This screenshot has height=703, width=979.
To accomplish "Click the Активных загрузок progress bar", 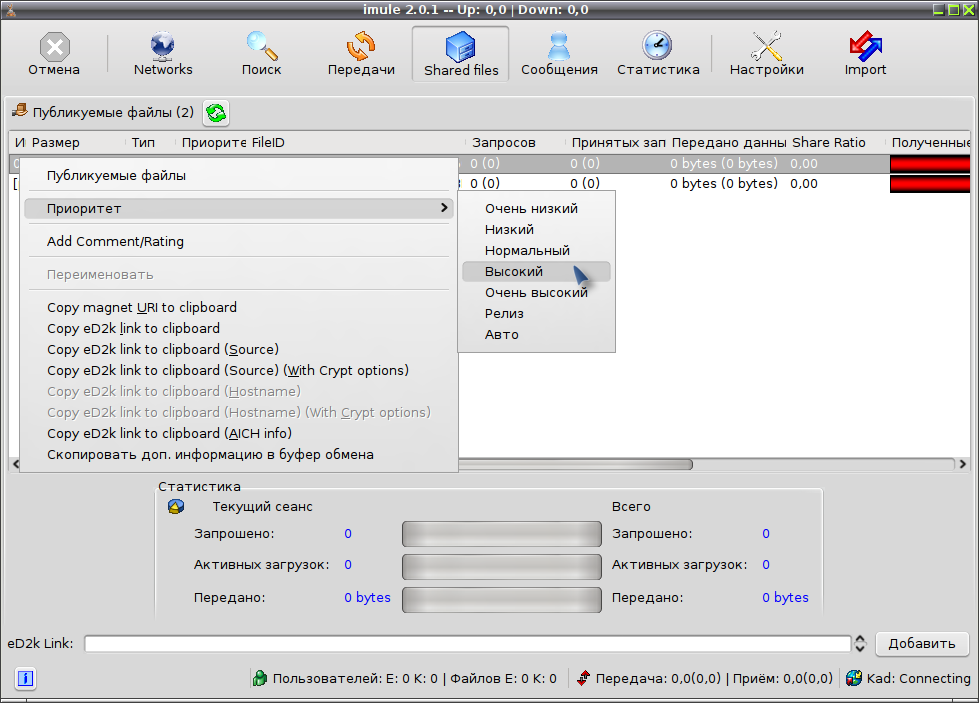I will tap(501, 566).
